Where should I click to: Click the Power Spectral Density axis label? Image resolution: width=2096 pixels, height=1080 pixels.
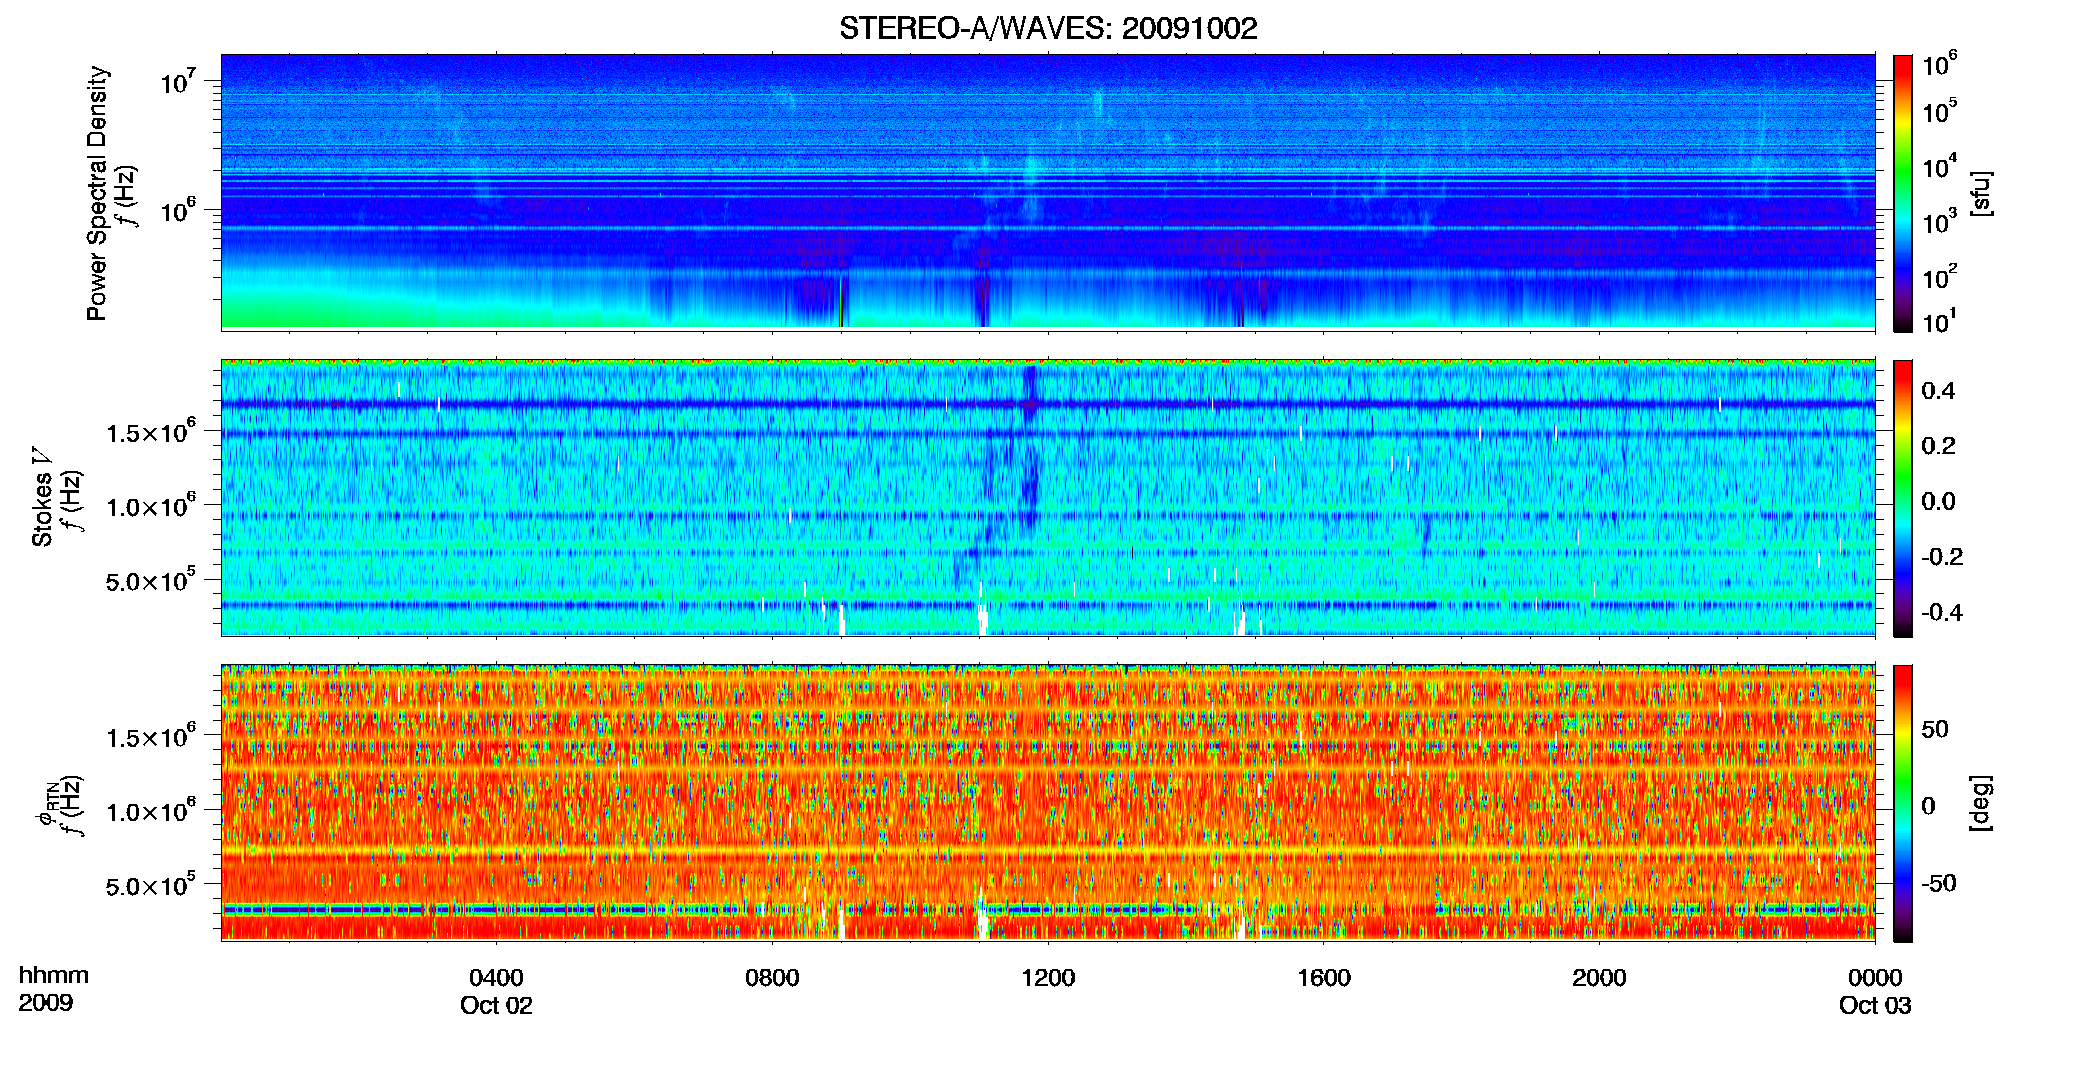tap(97, 193)
